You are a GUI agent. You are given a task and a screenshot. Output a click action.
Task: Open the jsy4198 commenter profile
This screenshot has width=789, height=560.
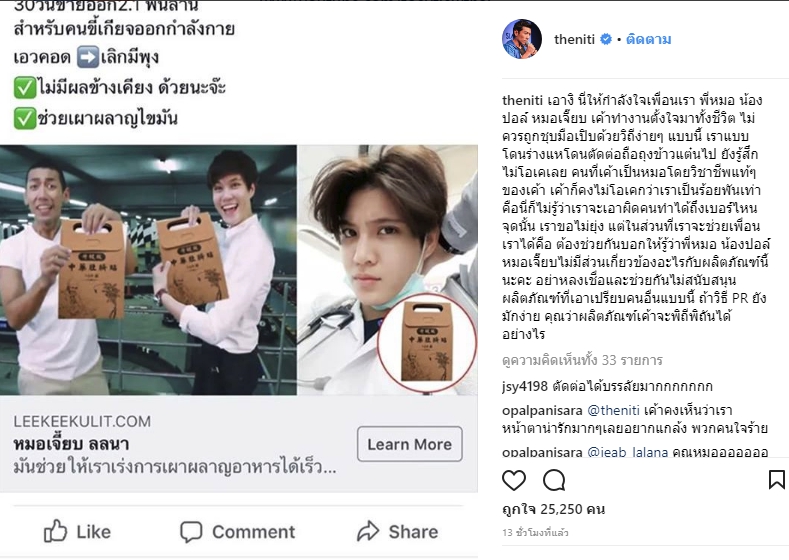click(x=525, y=386)
